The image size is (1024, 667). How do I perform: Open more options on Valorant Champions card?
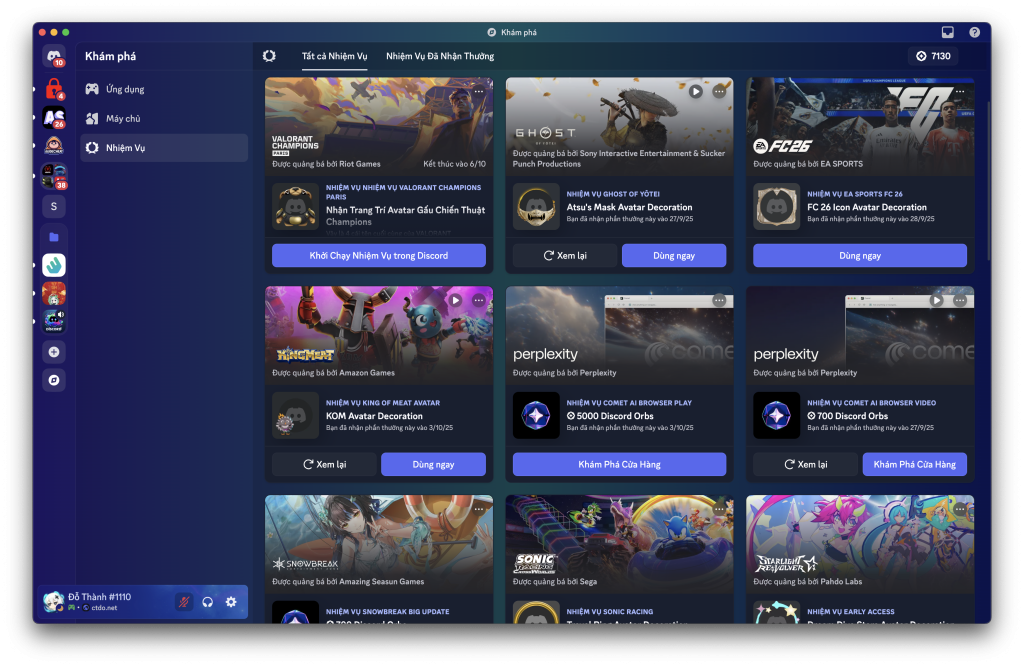click(x=479, y=91)
